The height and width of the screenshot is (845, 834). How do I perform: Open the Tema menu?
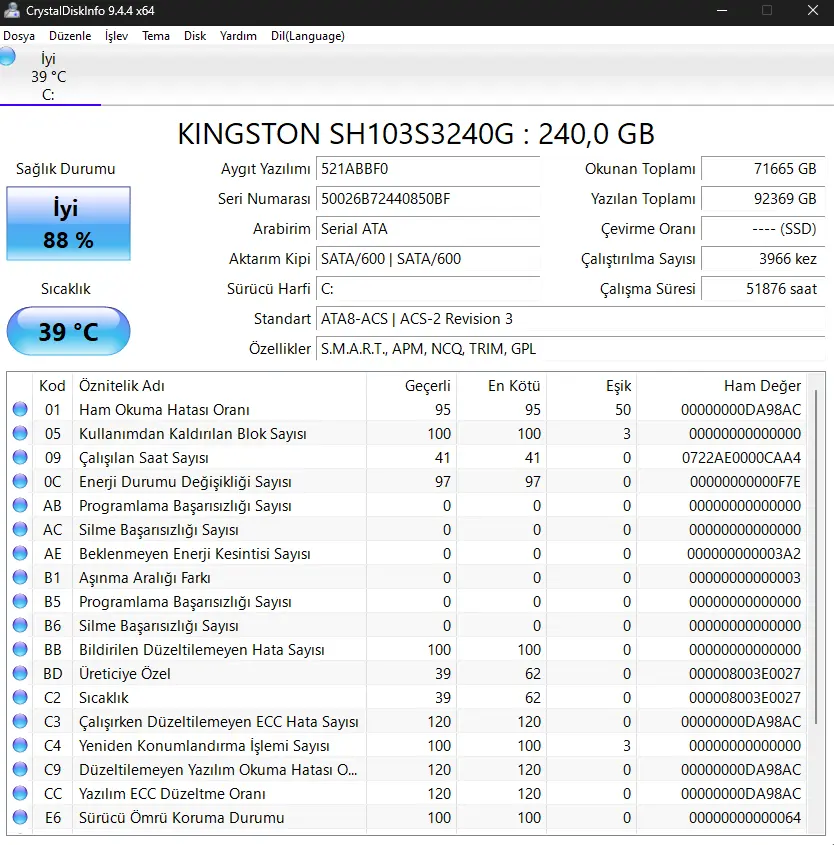click(156, 36)
